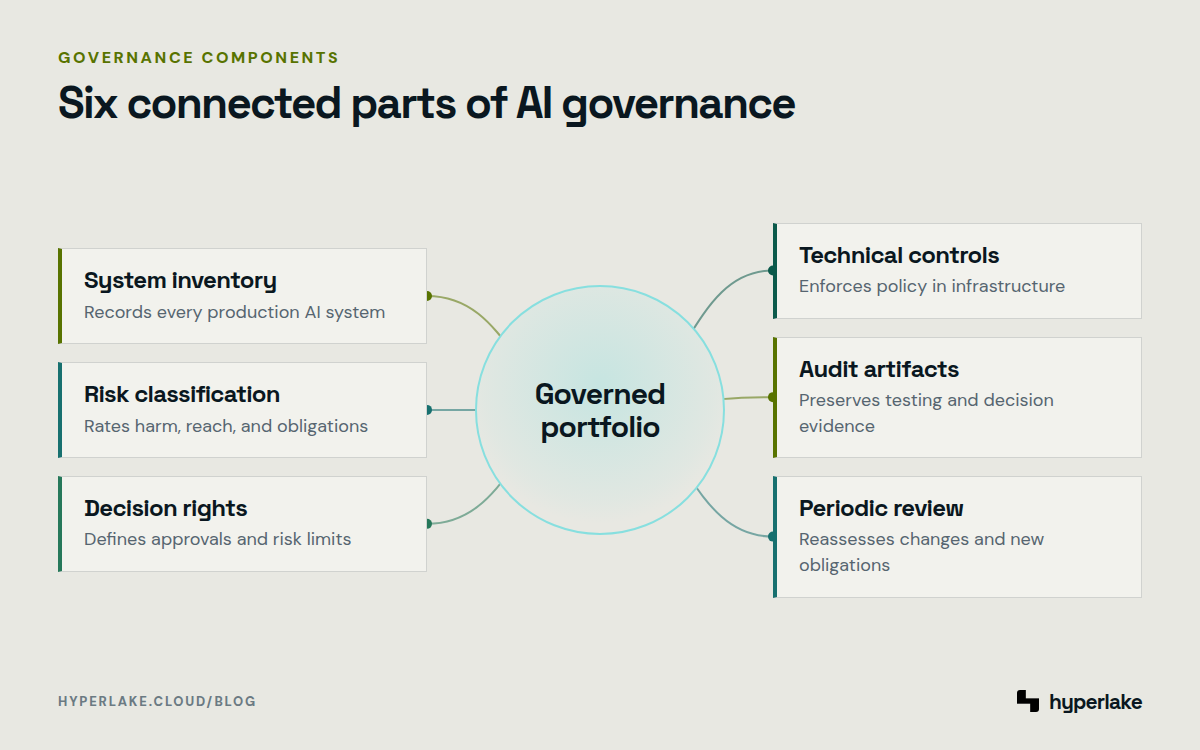Click Rates harm, reach, and obligations text
Screen dimensions: 1200x750
[x=226, y=426]
